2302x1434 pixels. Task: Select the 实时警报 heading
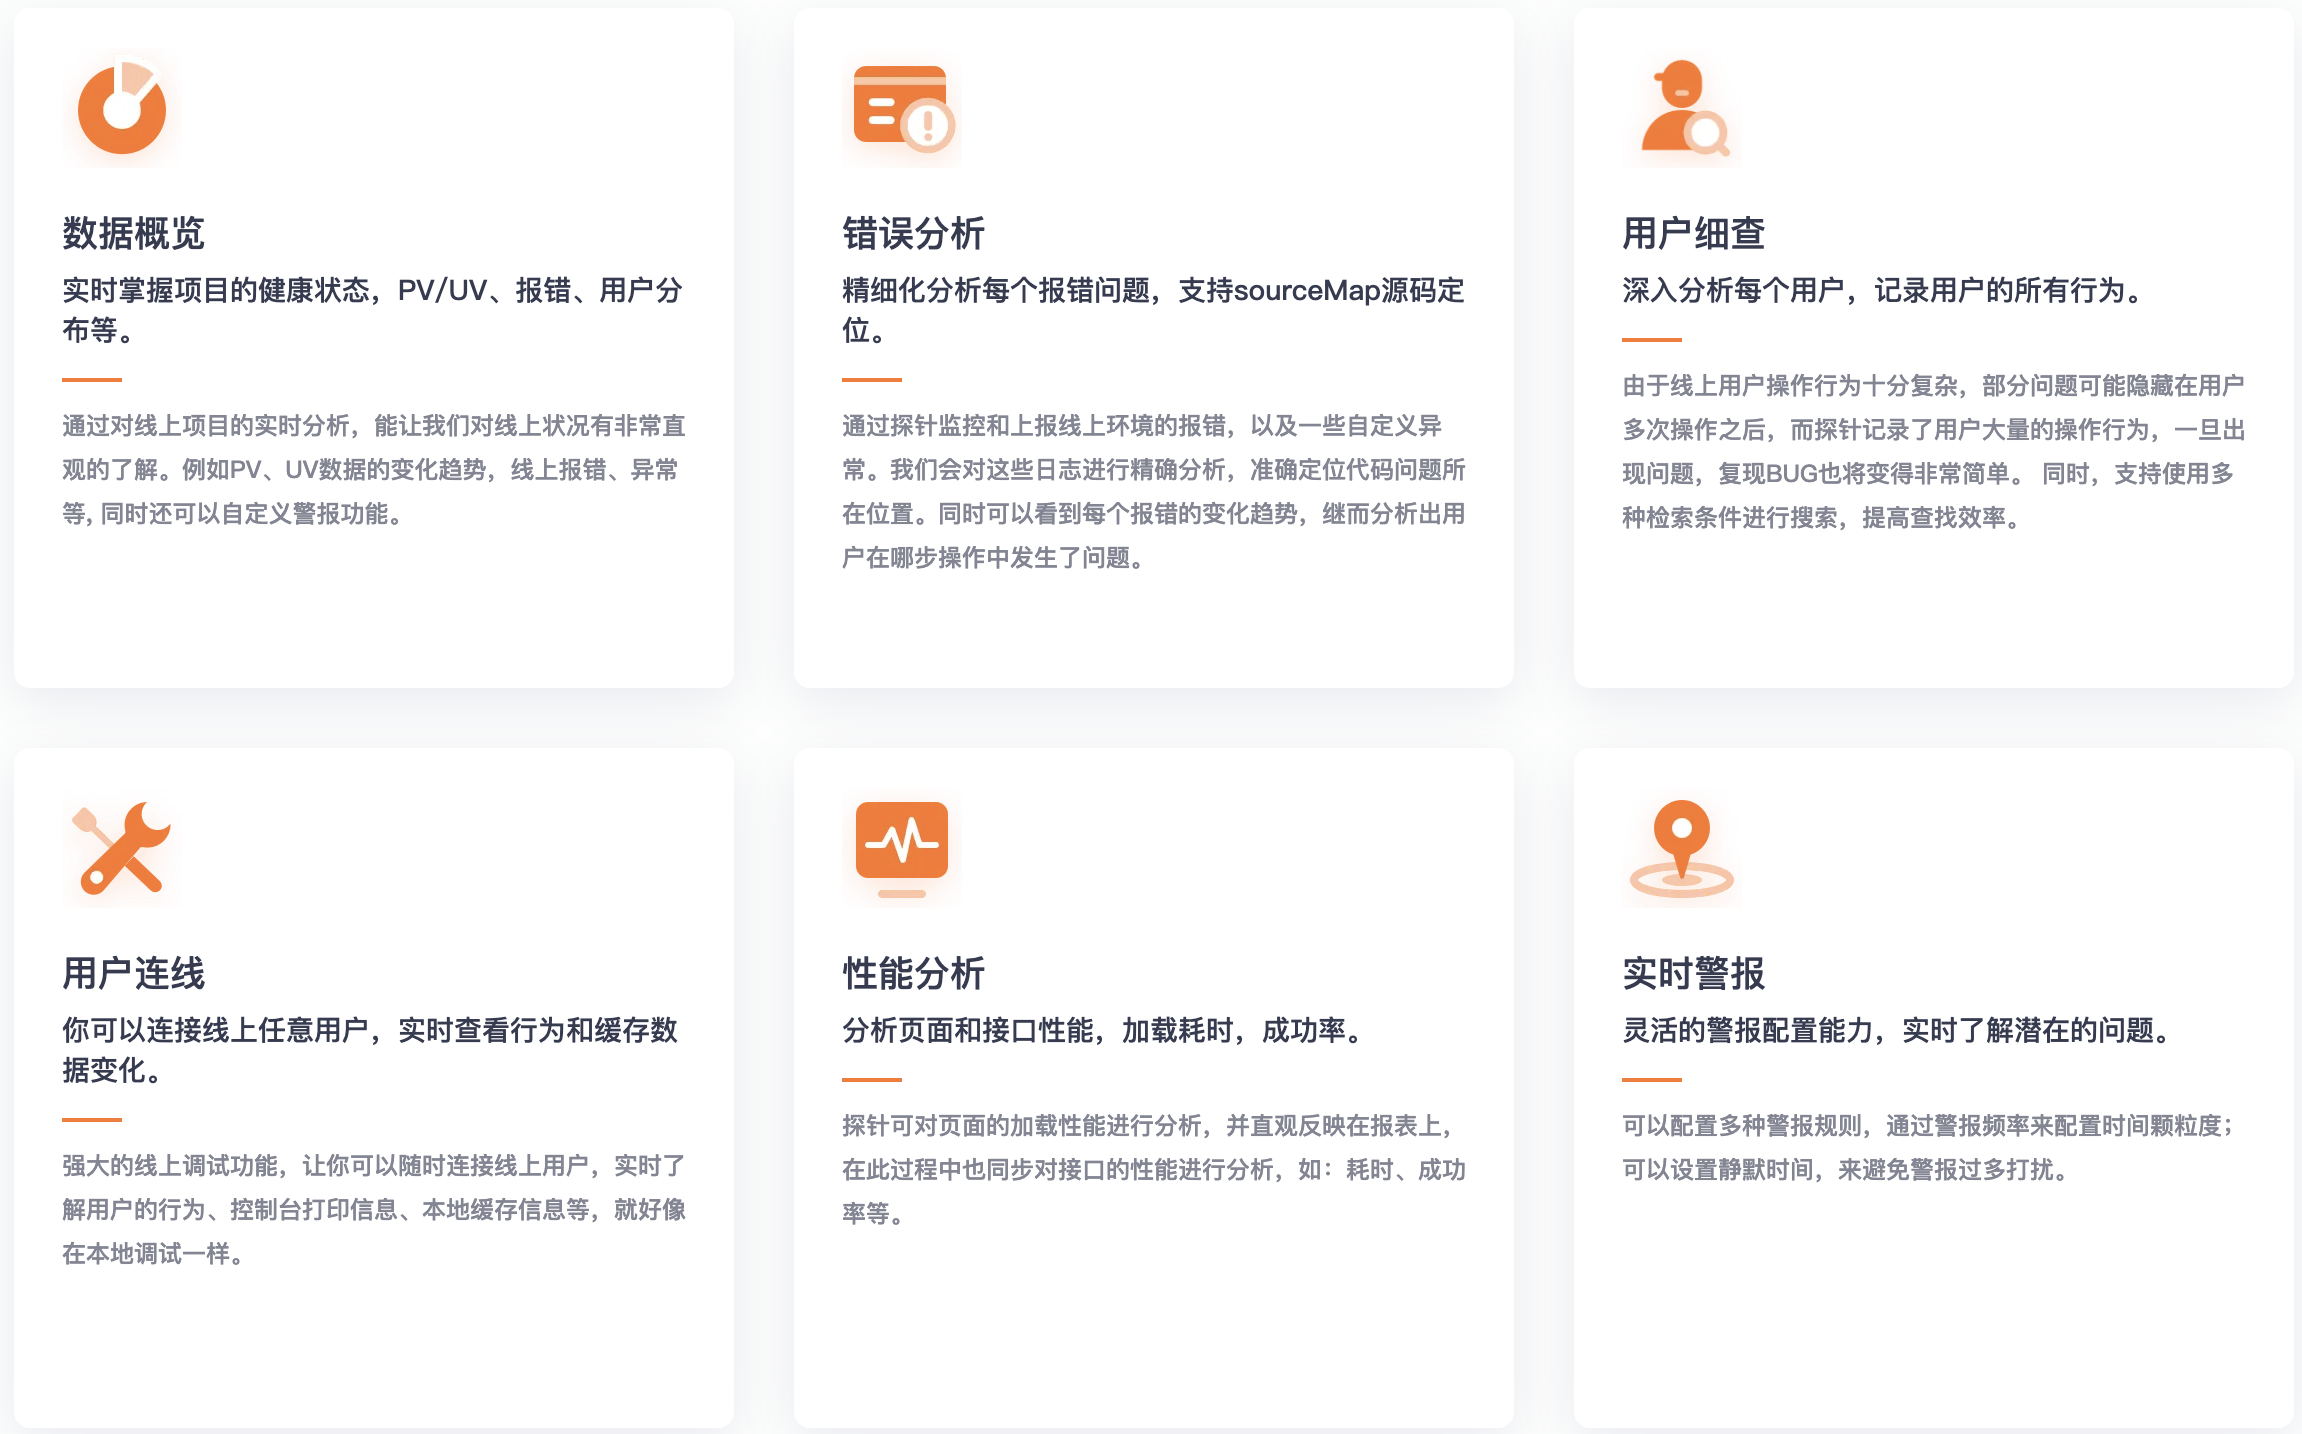[x=1694, y=973]
